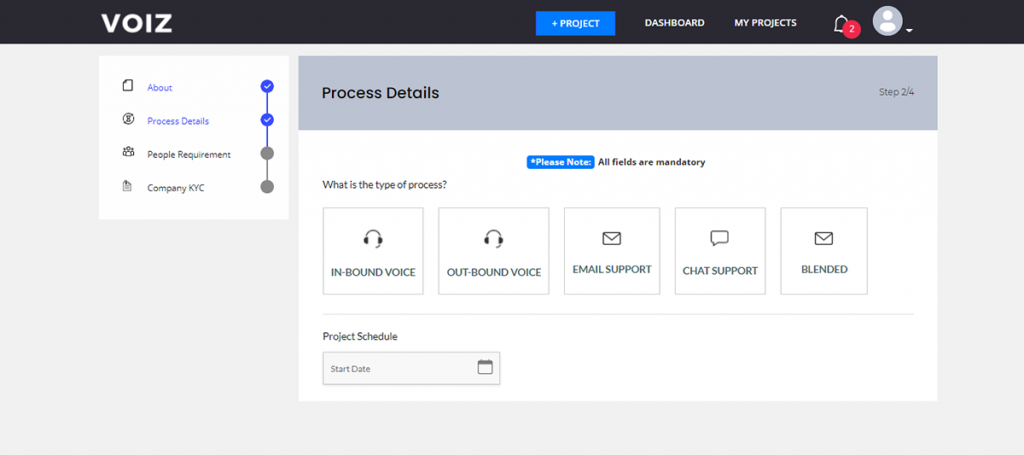Screen dimensions: 1024x455
Task: Click the + PROJECT button
Action: [x=575, y=24]
